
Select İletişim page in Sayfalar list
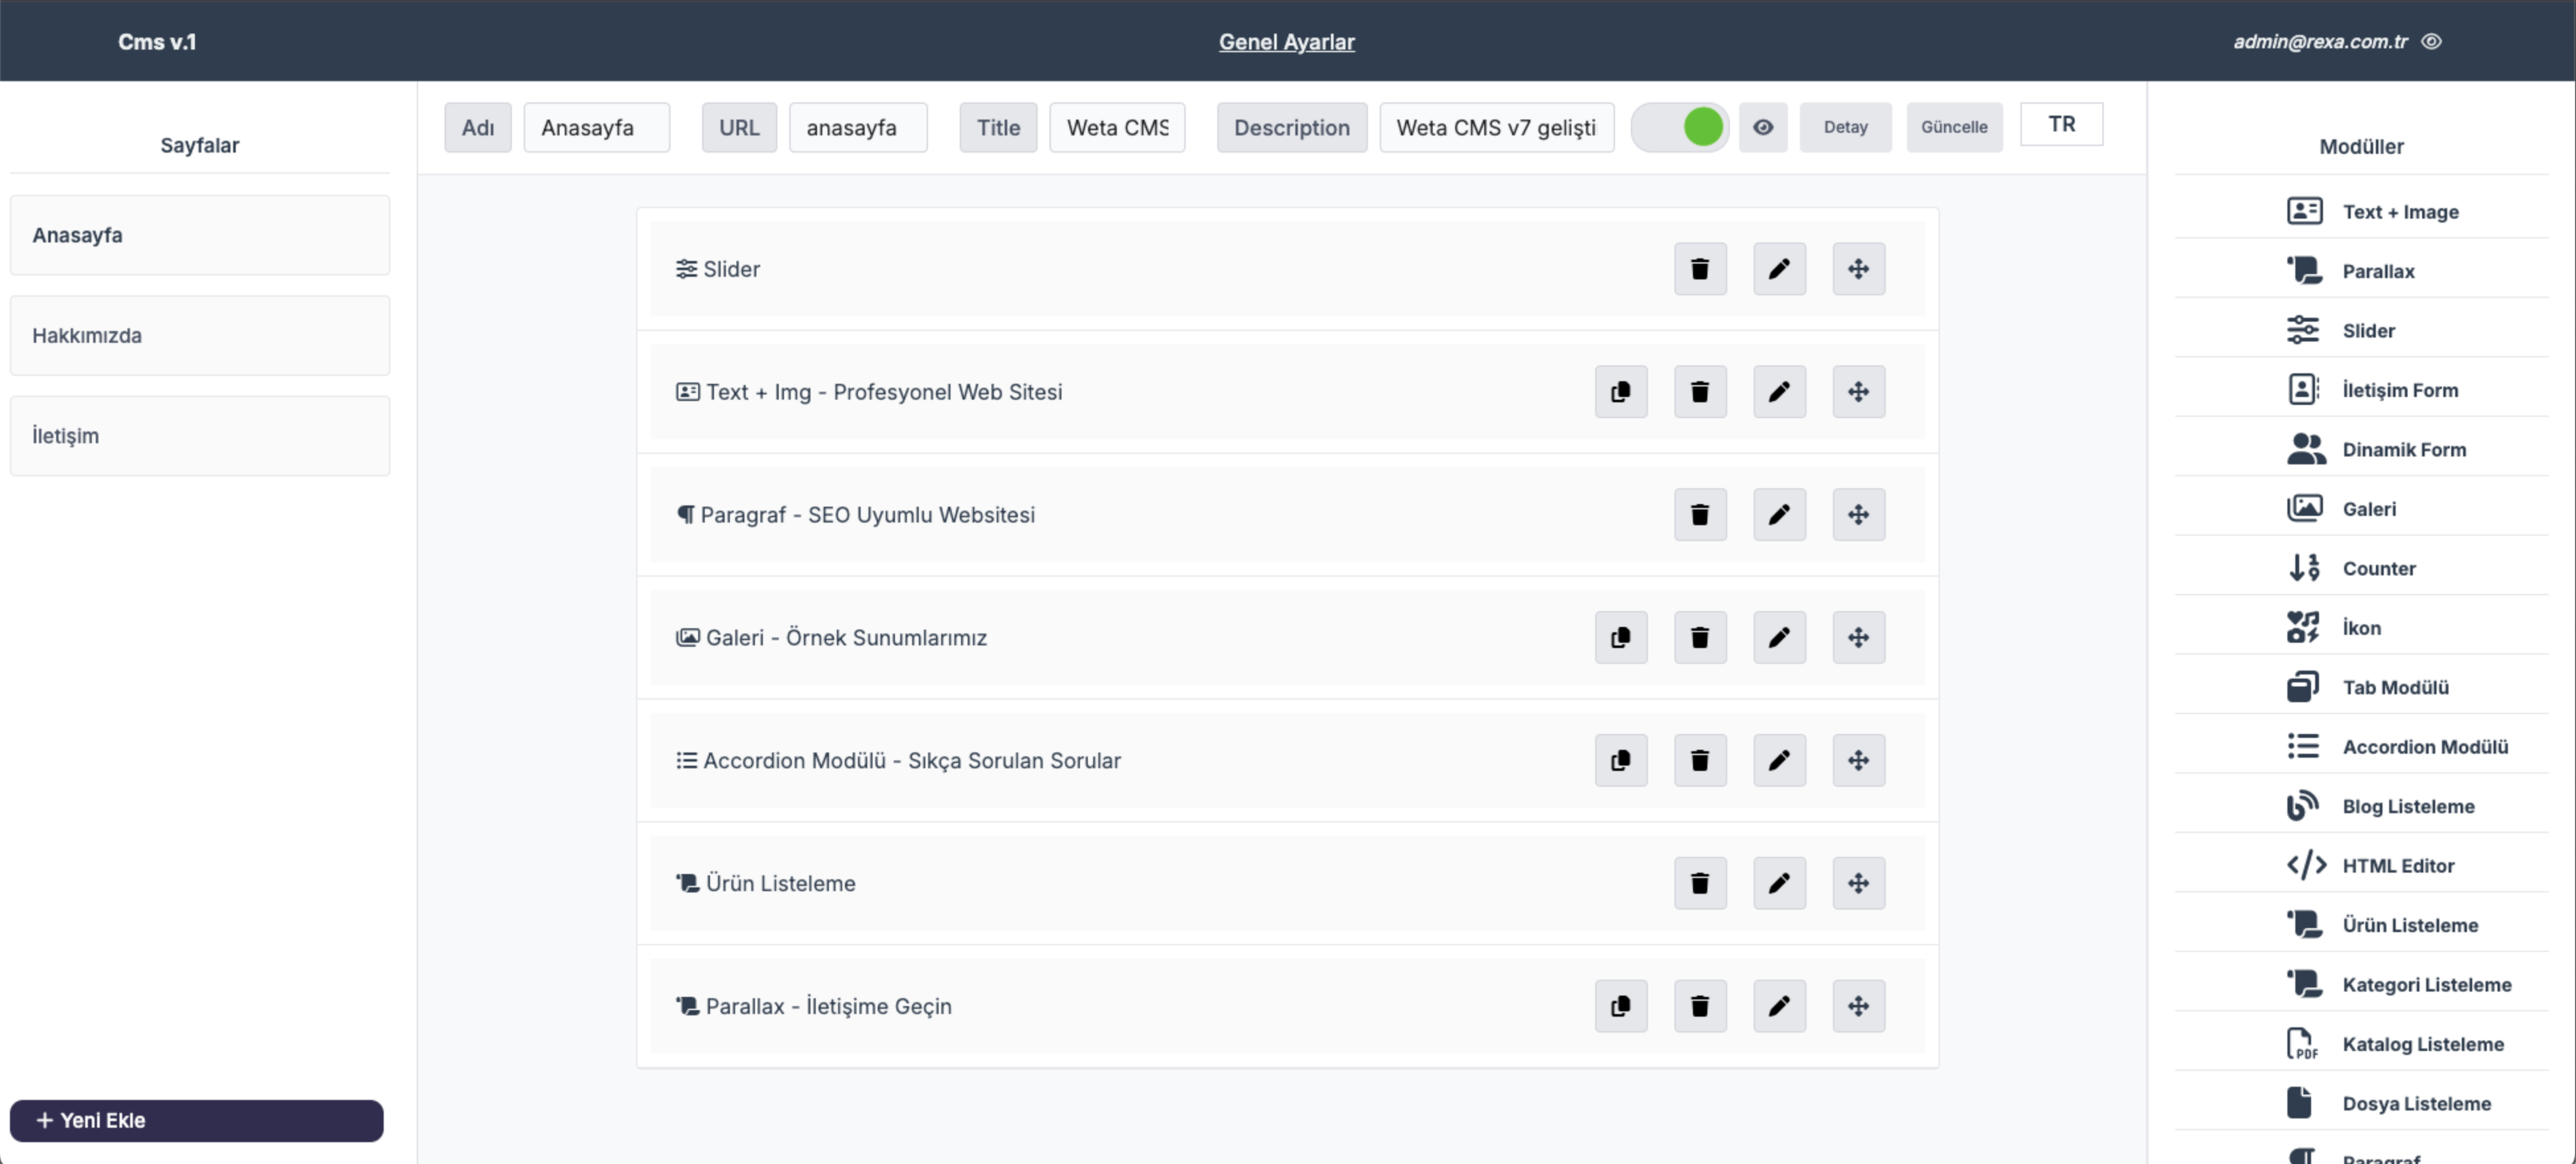pos(200,436)
